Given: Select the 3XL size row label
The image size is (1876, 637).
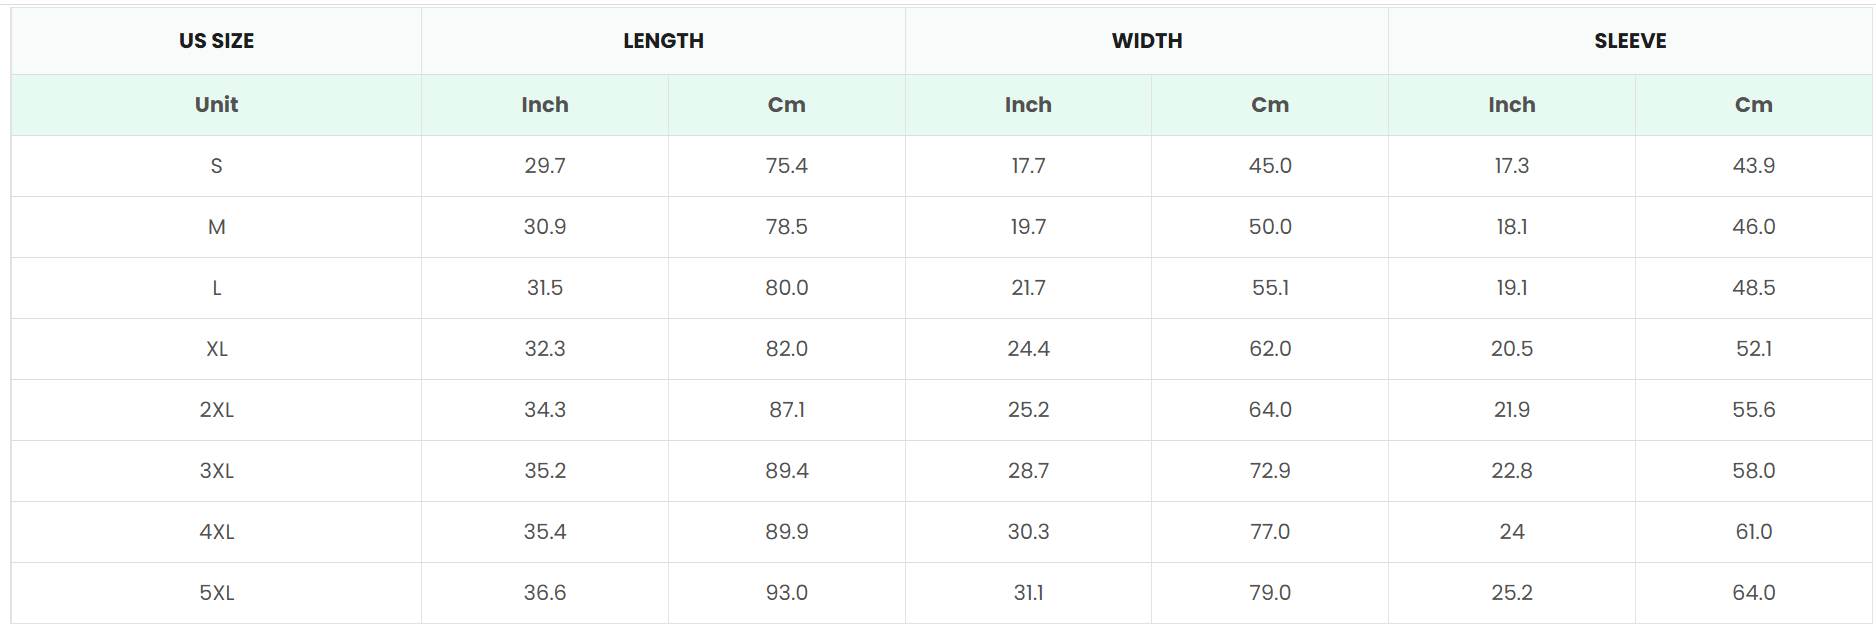Looking at the screenshot, I should click(216, 471).
